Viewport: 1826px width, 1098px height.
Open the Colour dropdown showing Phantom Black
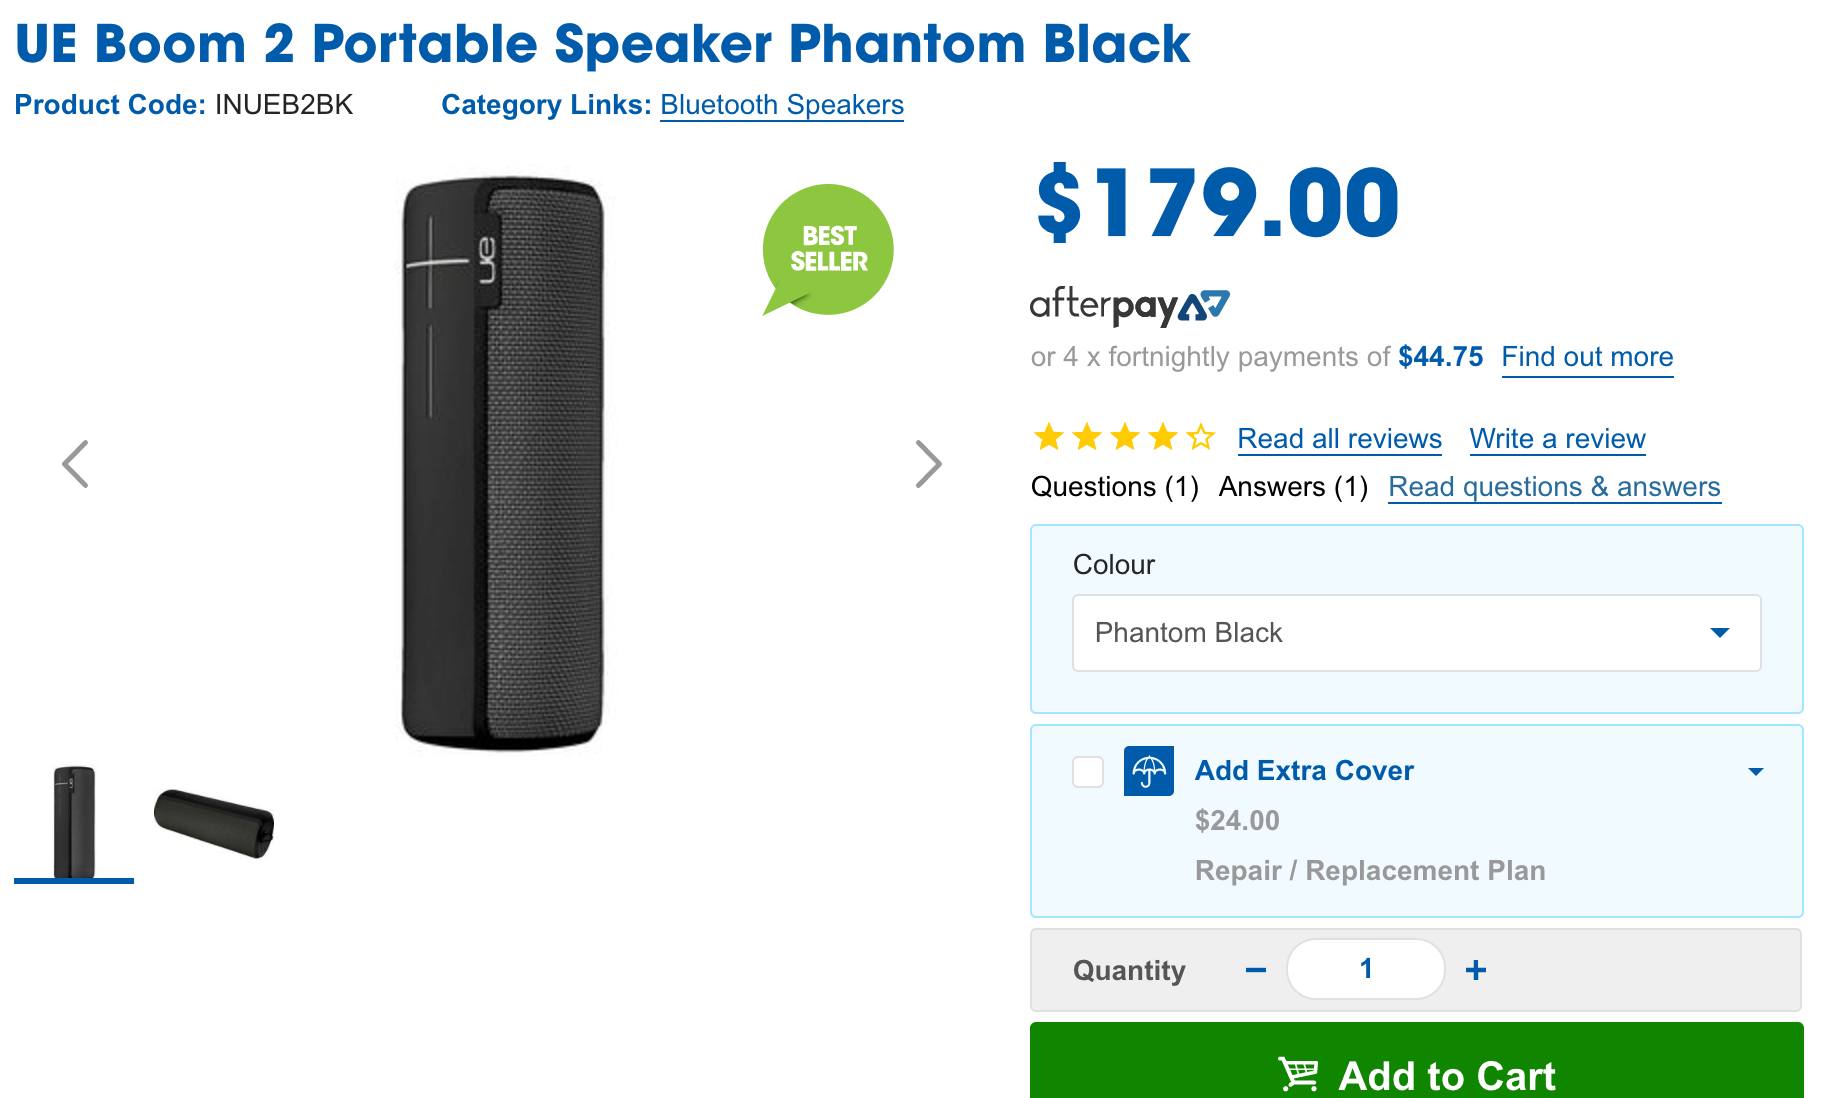click(1416, 633)
